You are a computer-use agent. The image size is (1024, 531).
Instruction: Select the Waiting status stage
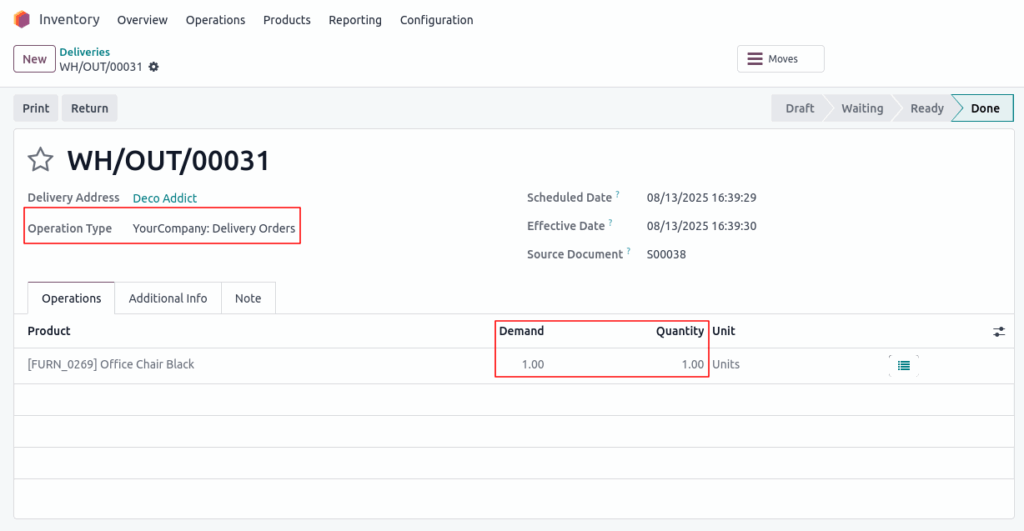click(x=862, y=108)
